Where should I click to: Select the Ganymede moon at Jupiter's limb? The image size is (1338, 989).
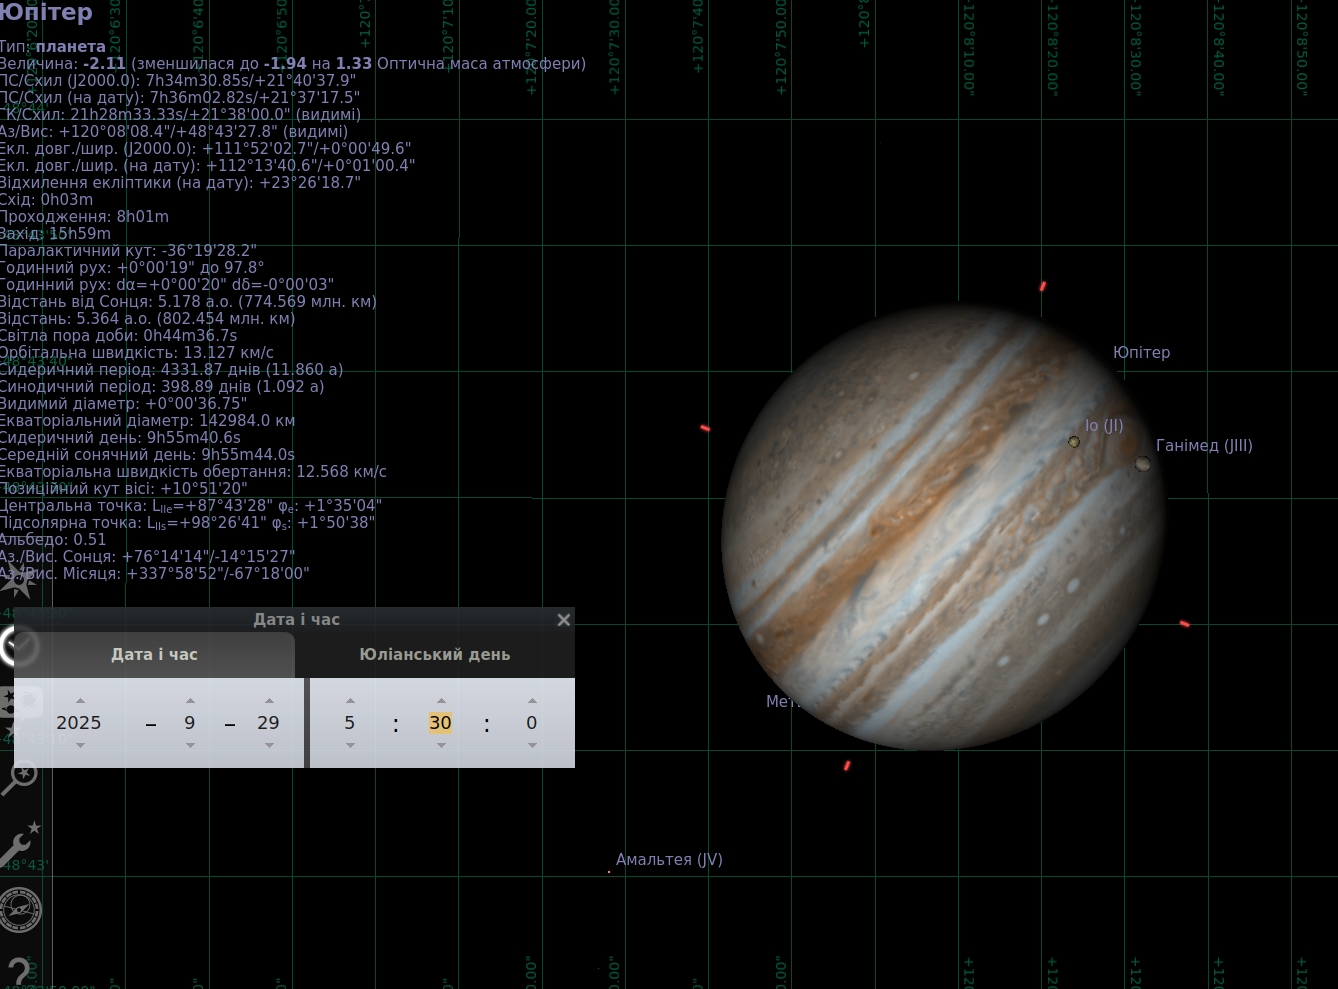click(x=1143, y=464)
